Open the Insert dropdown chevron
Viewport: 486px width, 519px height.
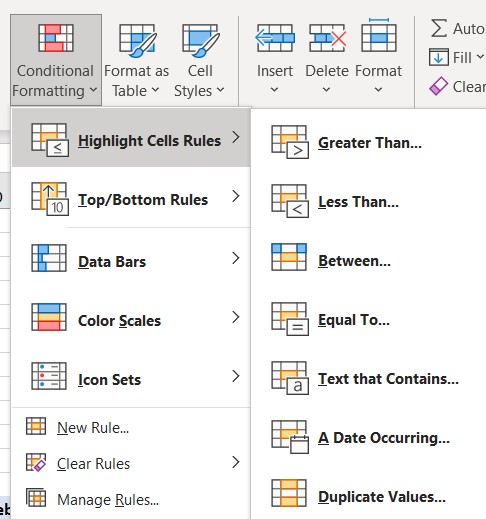pos(274,89)
